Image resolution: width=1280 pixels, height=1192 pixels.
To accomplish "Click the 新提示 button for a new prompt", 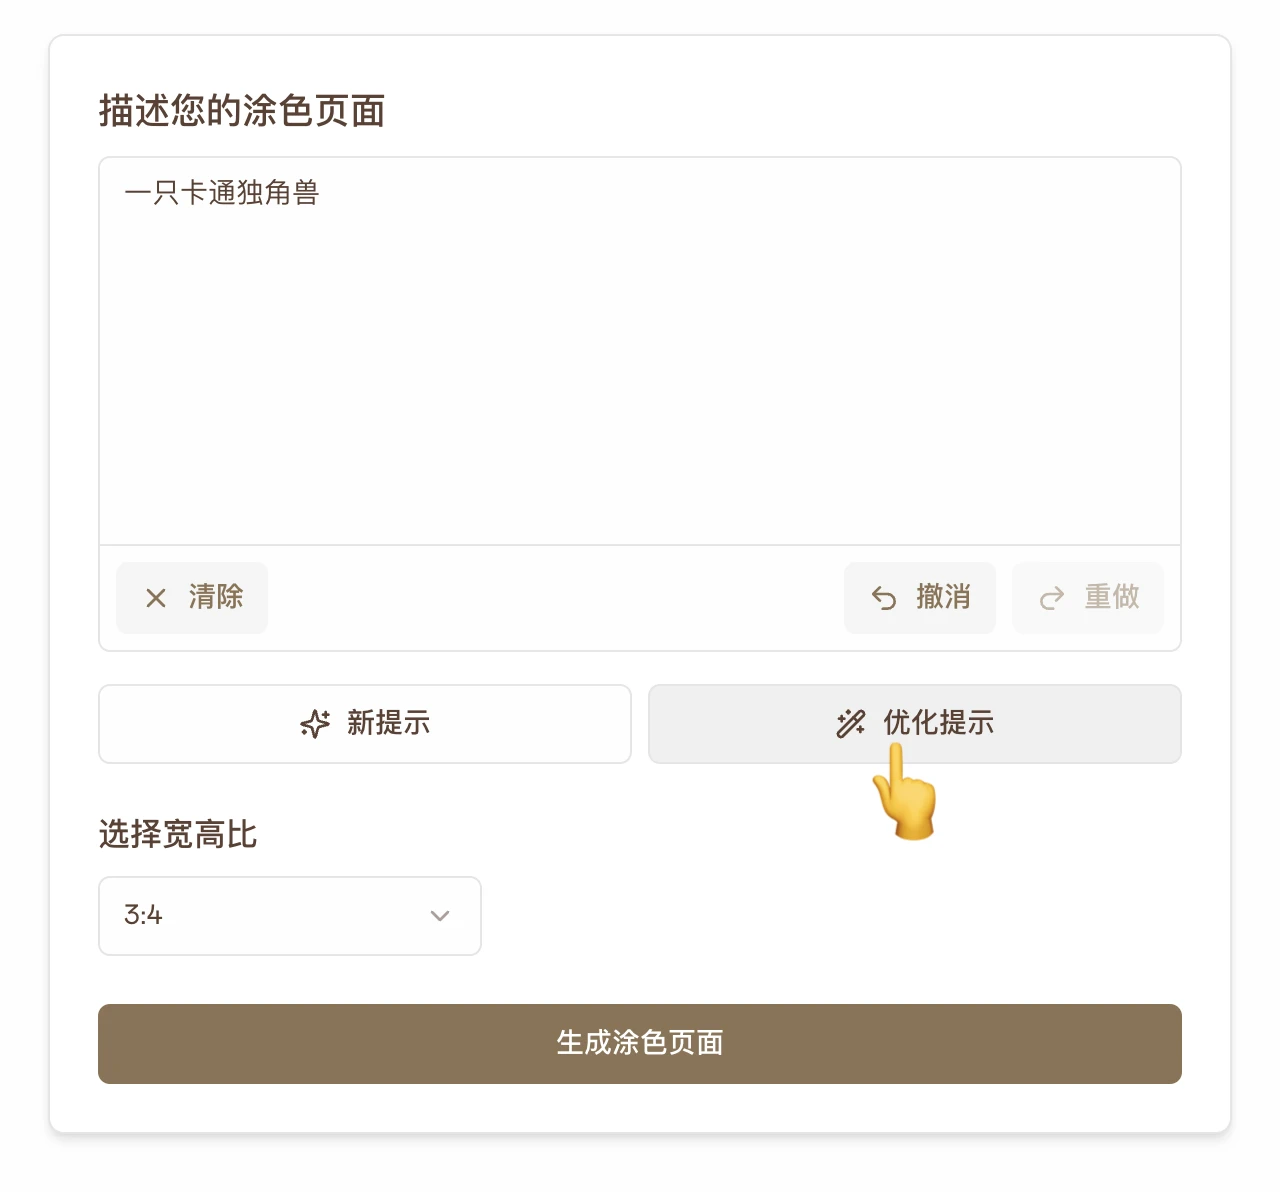I will coord(364,724).
